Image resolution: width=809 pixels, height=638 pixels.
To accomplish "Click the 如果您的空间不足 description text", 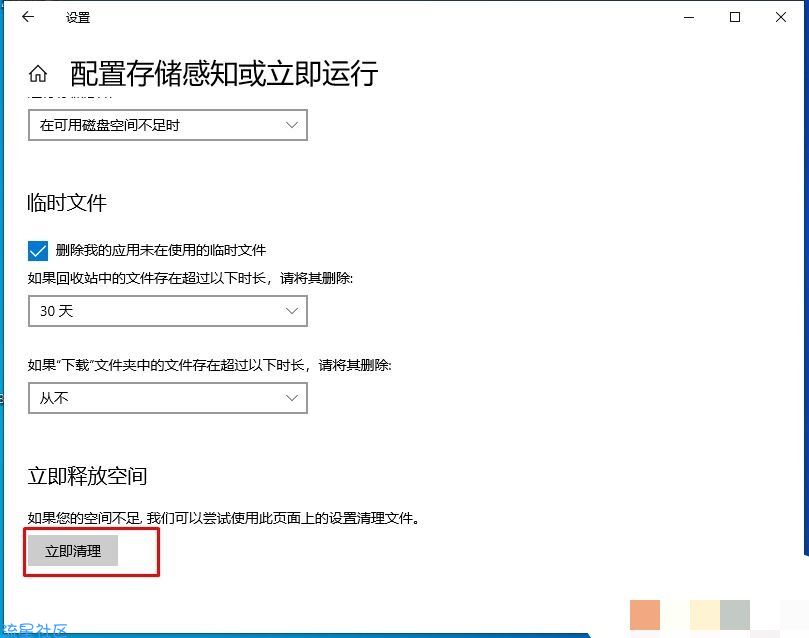I will pyautogui.click(x=223, y=518).
